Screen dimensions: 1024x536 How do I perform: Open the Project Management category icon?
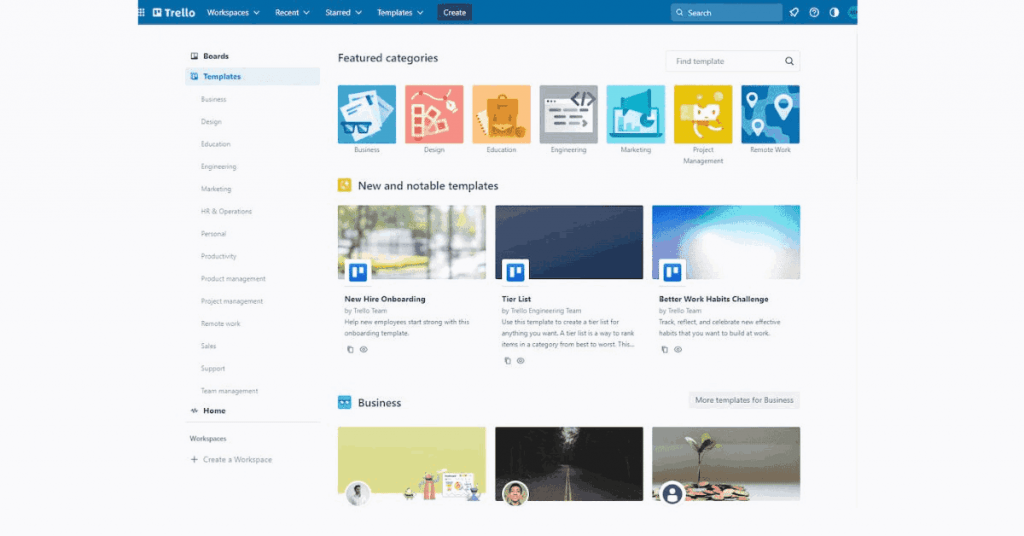point(703,114)
